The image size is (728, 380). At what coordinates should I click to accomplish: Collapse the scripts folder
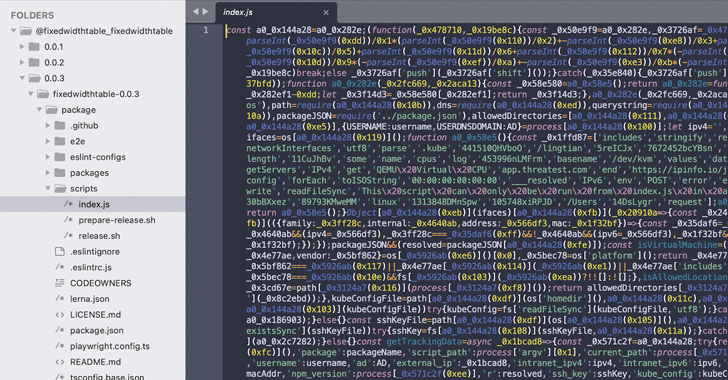(x=48, y=188)
